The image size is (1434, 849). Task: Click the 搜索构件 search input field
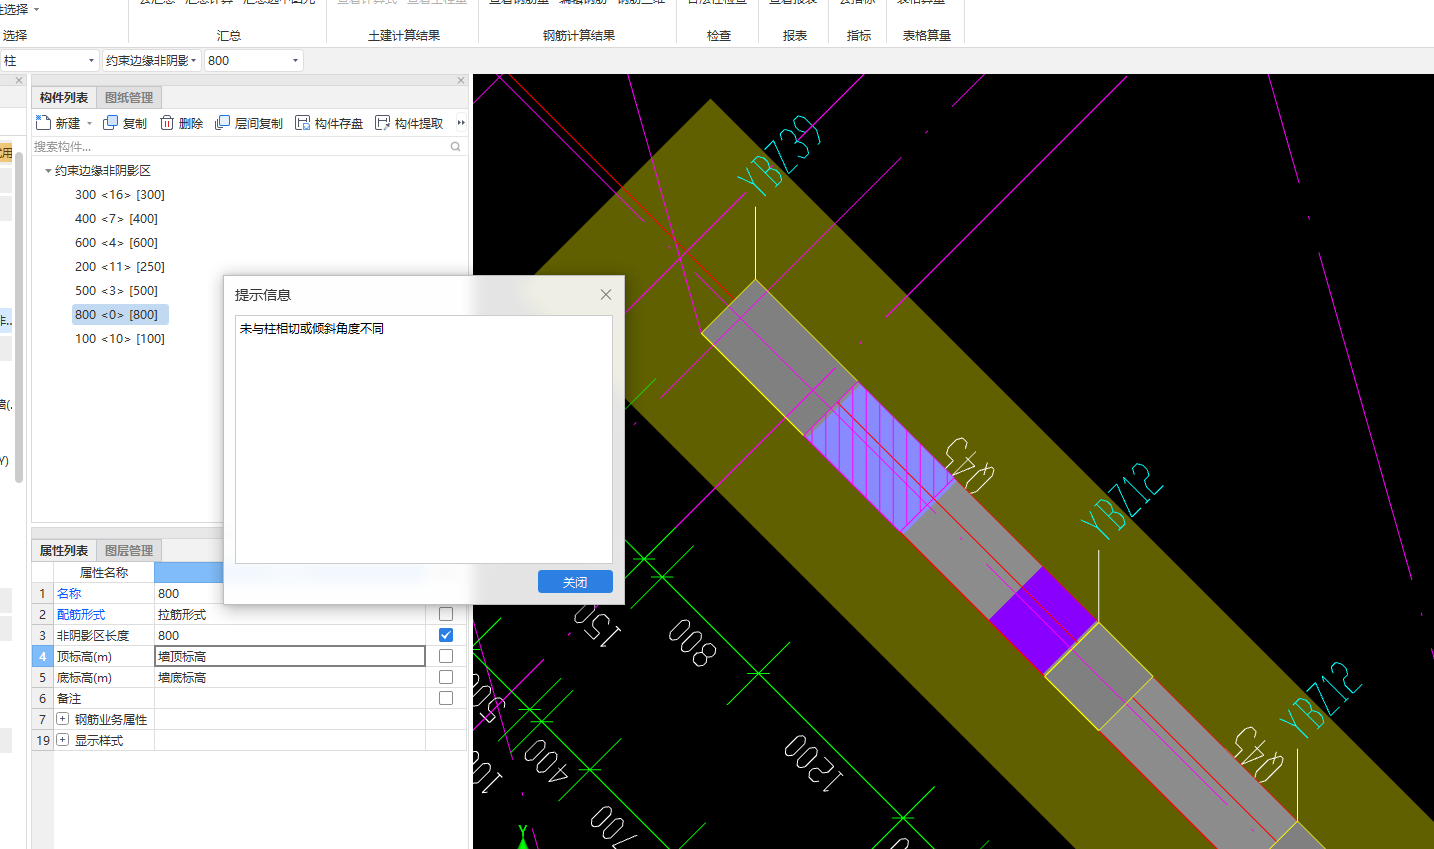click(x=240, y=147)
